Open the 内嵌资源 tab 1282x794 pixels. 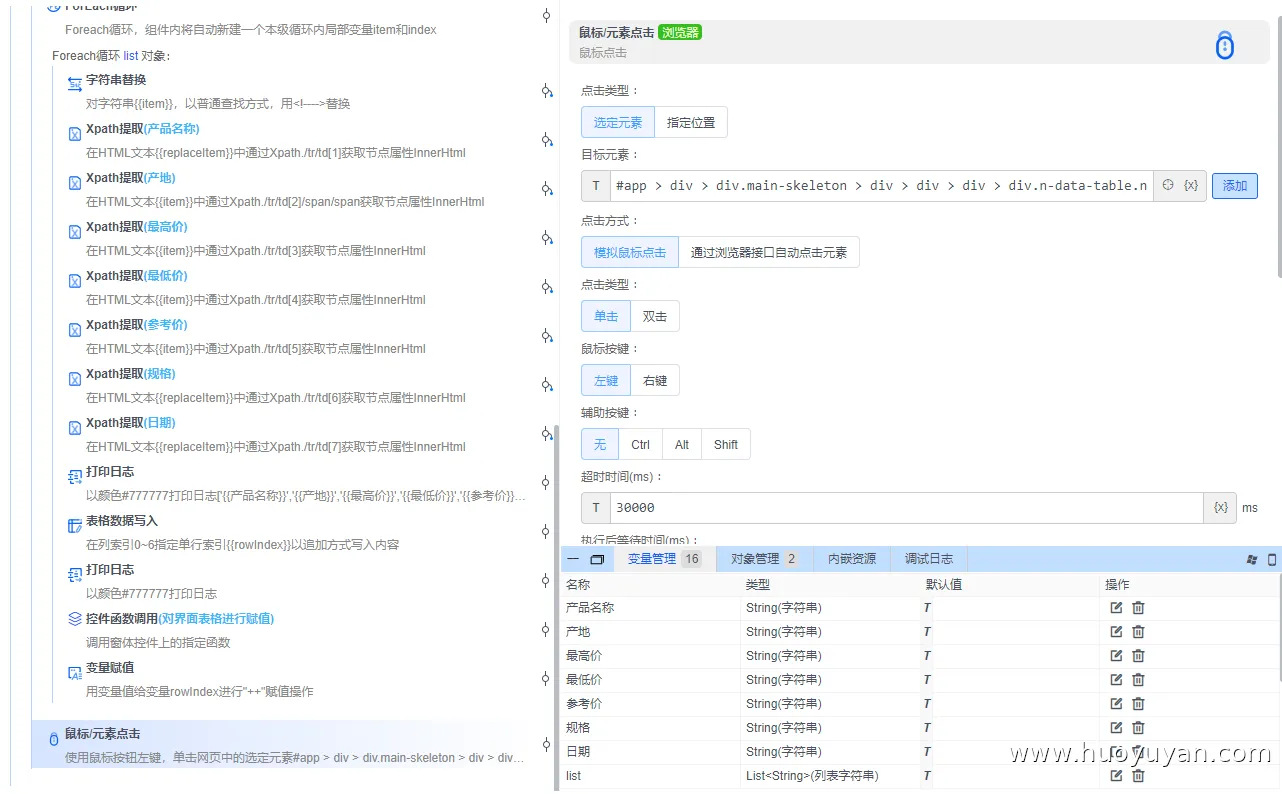click(x=852, y=559)
